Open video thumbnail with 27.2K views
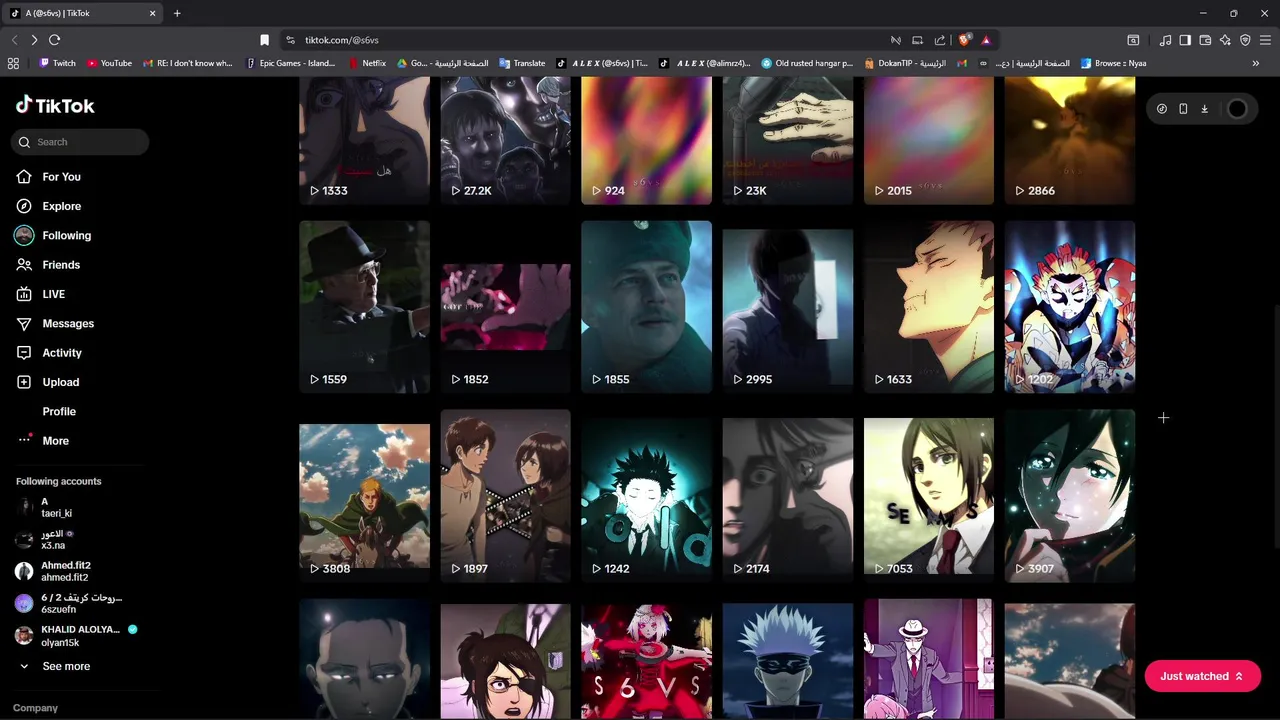 point(505,141)
